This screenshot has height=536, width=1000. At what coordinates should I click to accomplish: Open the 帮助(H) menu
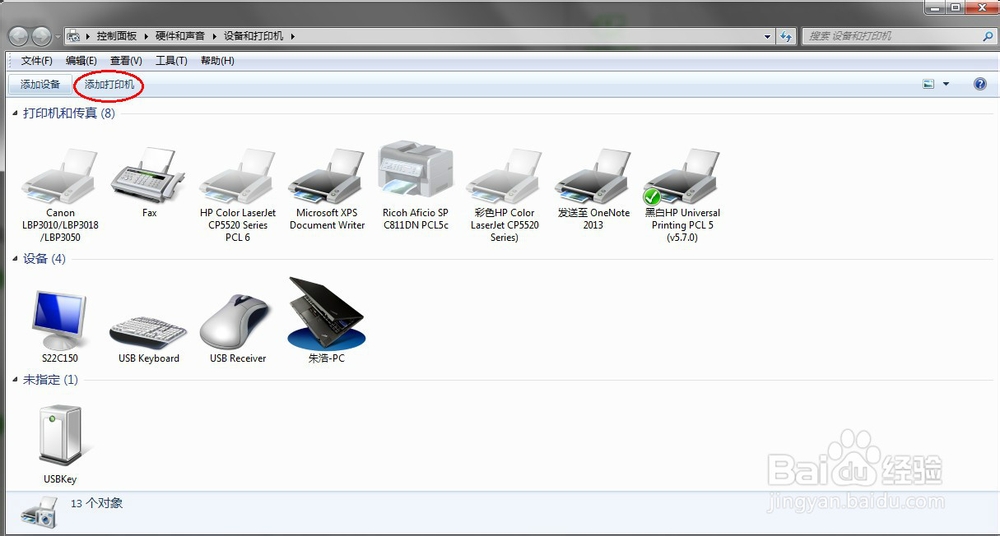pos(217,61)
